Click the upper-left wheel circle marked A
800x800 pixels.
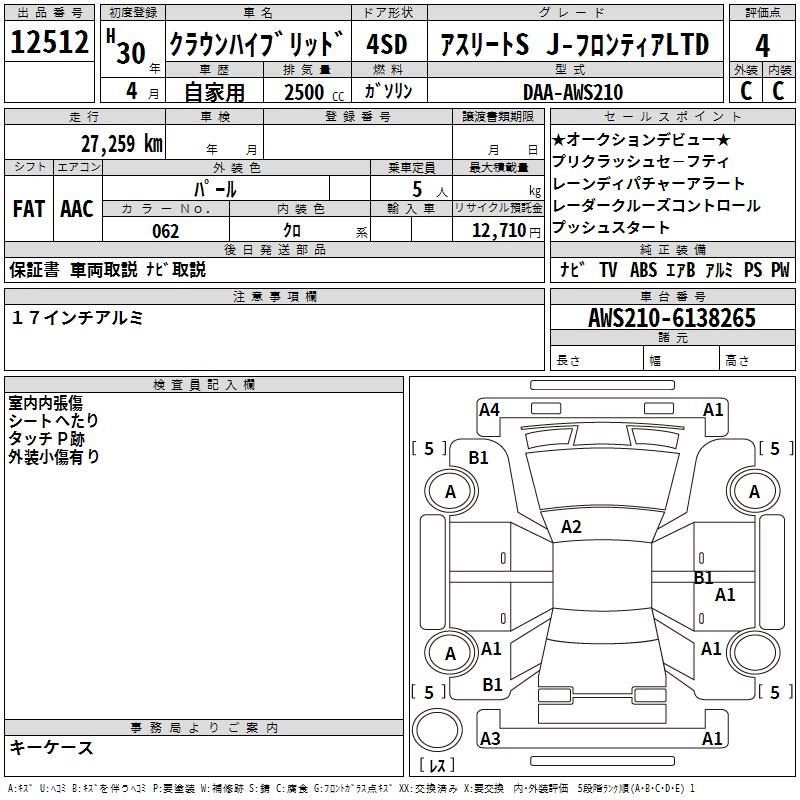450,491
